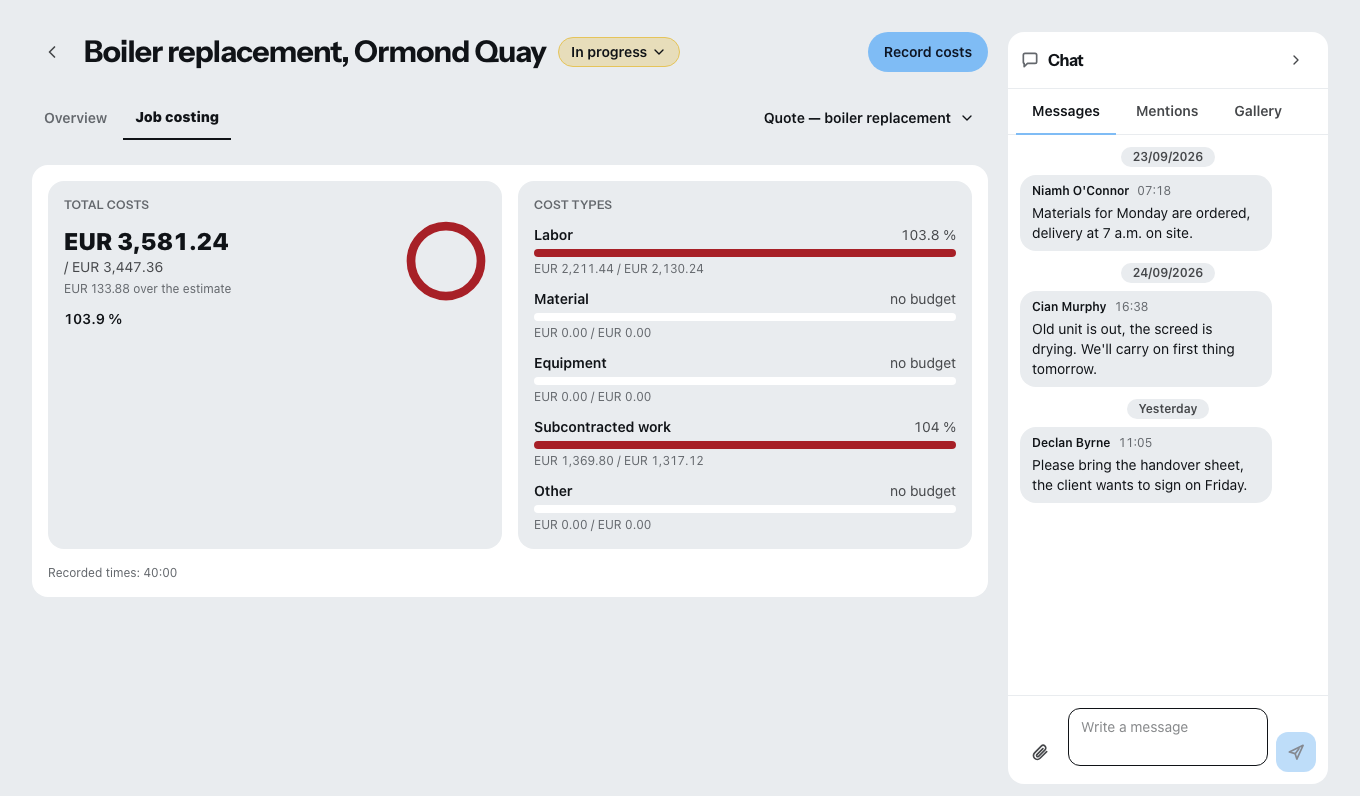1360x796 pixels.
Task: Click 'EUR 2,211.44 / EUR 2,130.24' labor amounts
Action: coord(621,269)
